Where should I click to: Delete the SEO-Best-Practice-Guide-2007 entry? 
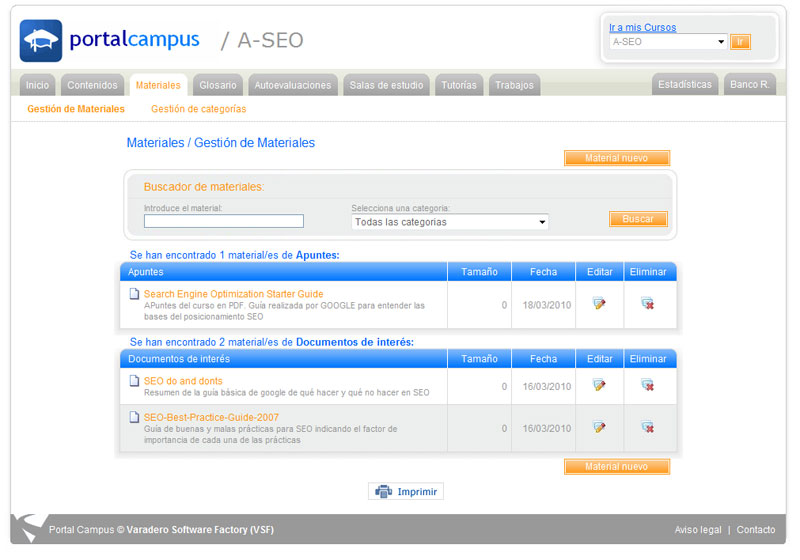tap(647, 428)
